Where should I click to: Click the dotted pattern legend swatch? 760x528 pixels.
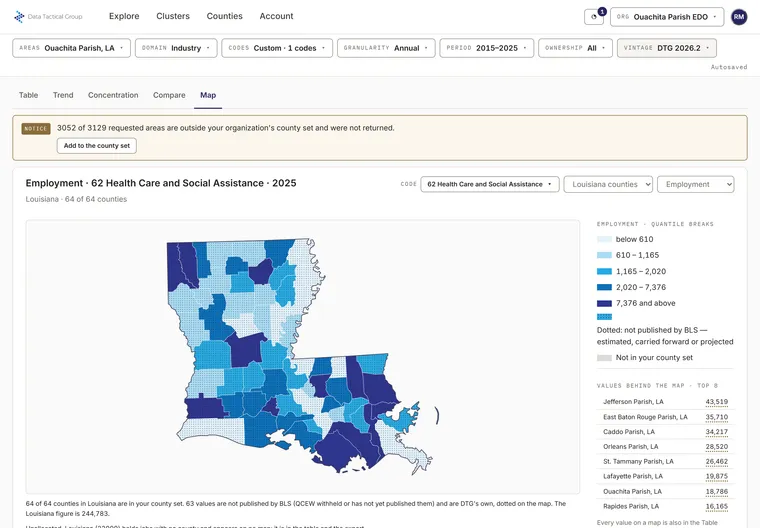604,317
